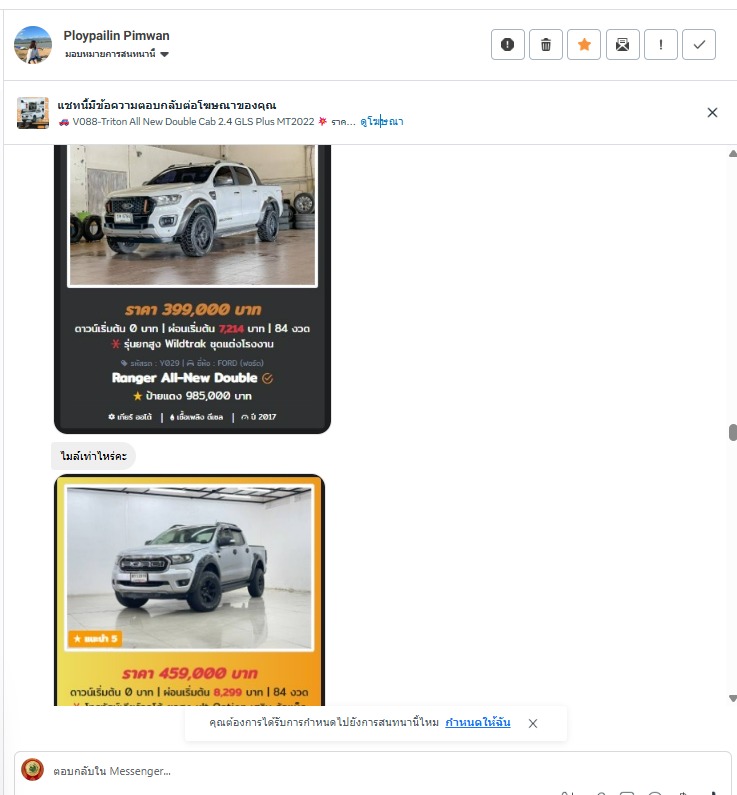Mark conversation done with checkmark button
737x795 pixels.
click(699, 45)
